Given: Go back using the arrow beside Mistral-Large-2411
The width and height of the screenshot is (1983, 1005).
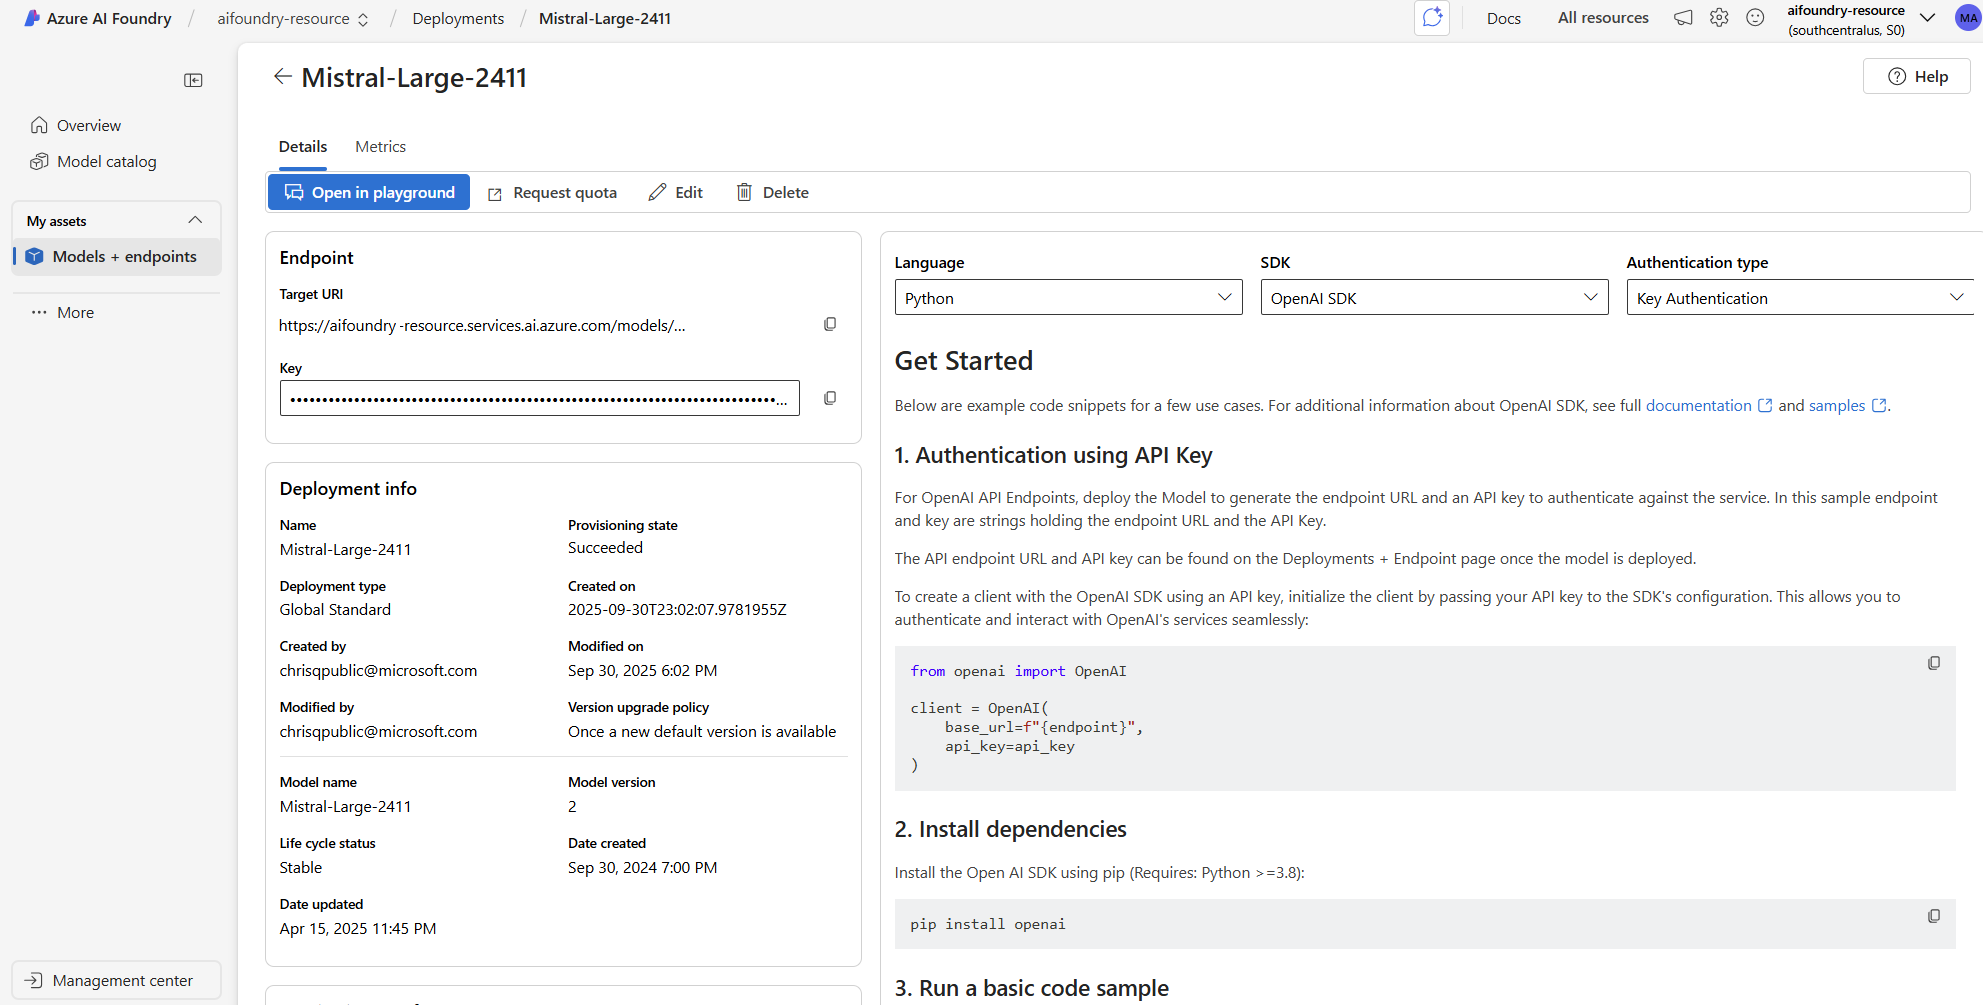Looking at the screenshot, I should pyautogui.click(x=283, y=76).
